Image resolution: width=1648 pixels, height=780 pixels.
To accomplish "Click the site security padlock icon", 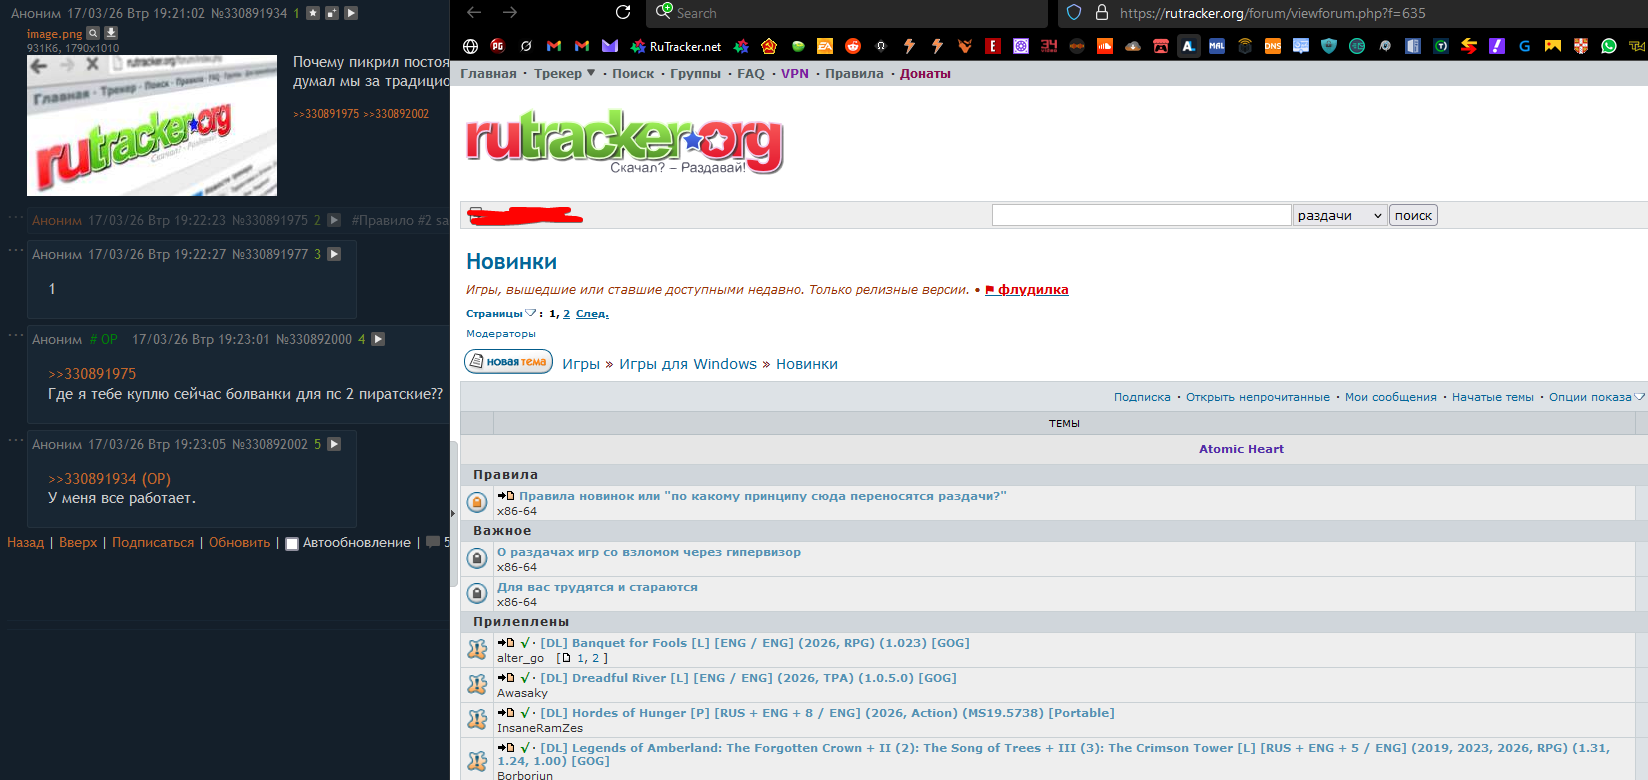I will click(1102, 13).
